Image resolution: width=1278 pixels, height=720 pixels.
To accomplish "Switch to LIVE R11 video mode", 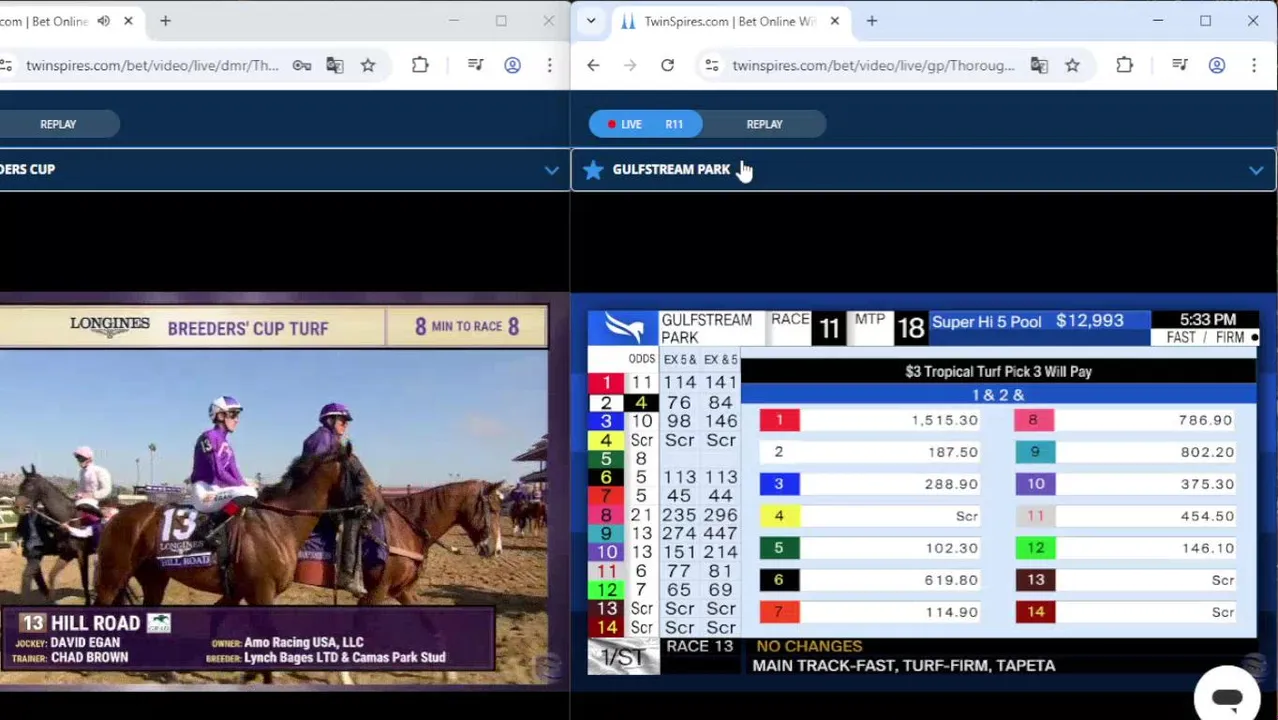I will coord(646,124).
